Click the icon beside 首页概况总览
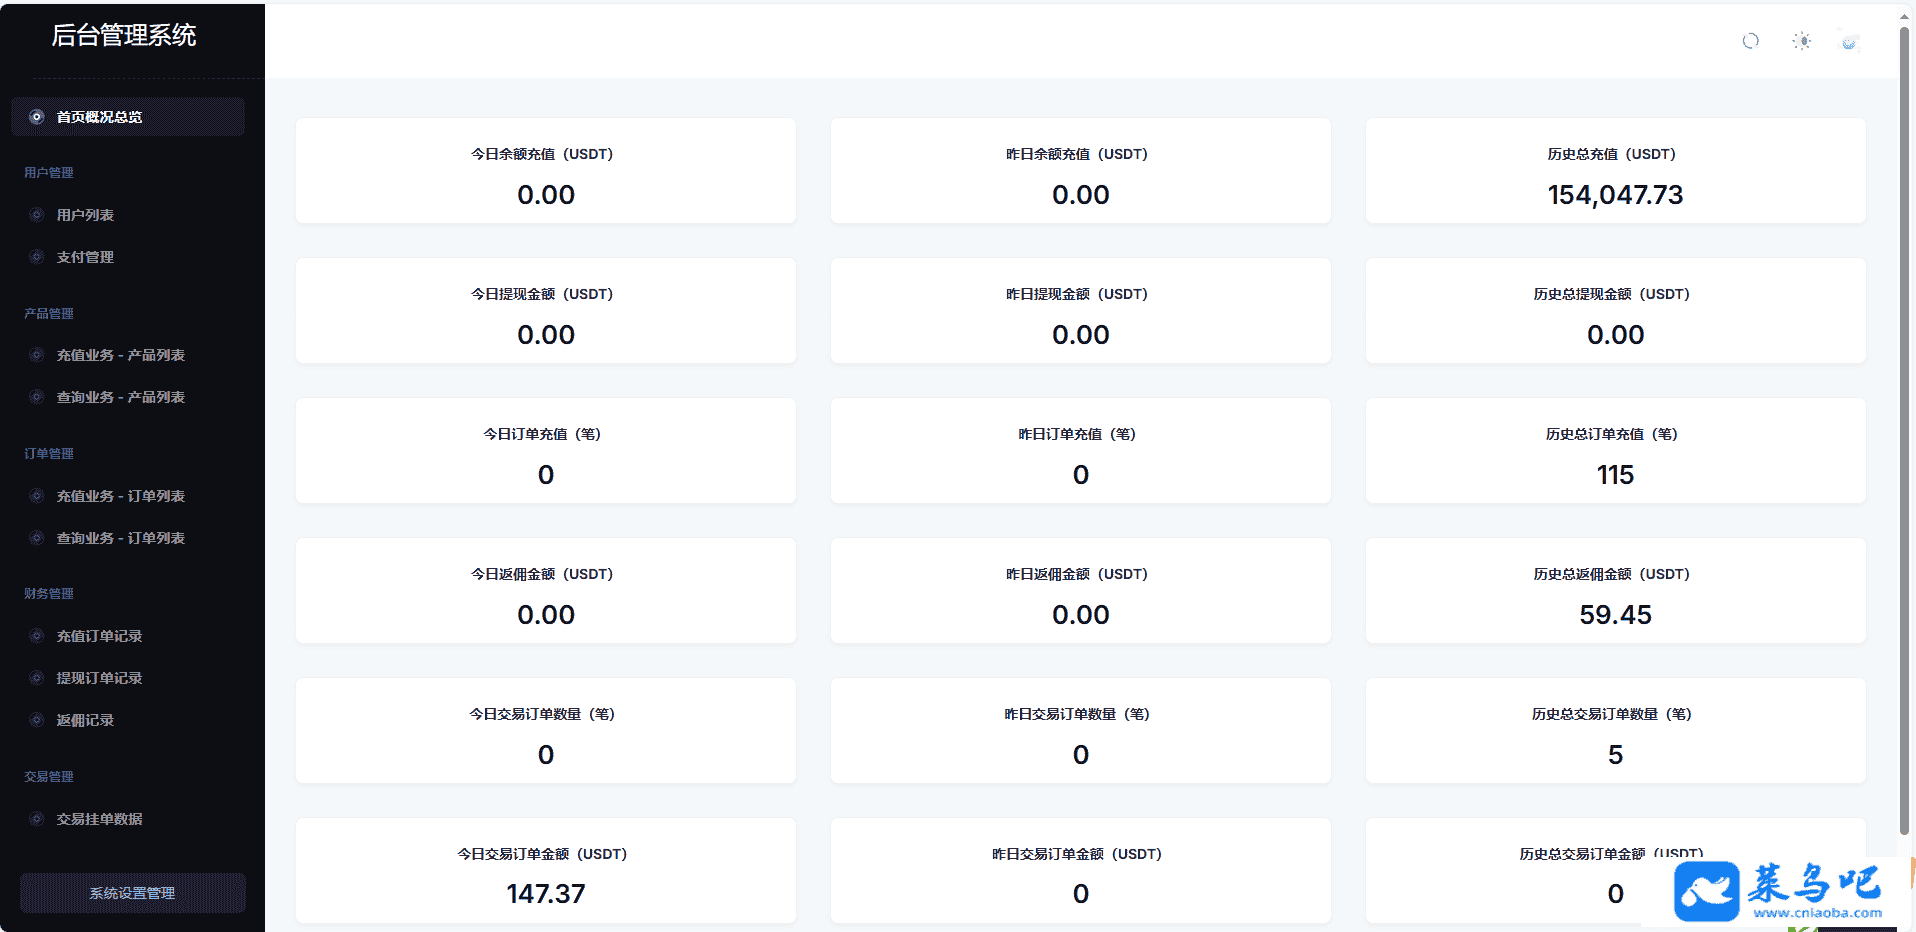The width and height of the screenshot is (1916, 932). pos(37,117)
